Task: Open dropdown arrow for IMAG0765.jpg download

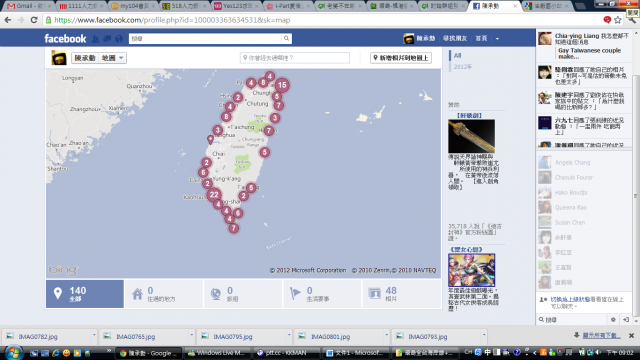Action: [191, 336]
